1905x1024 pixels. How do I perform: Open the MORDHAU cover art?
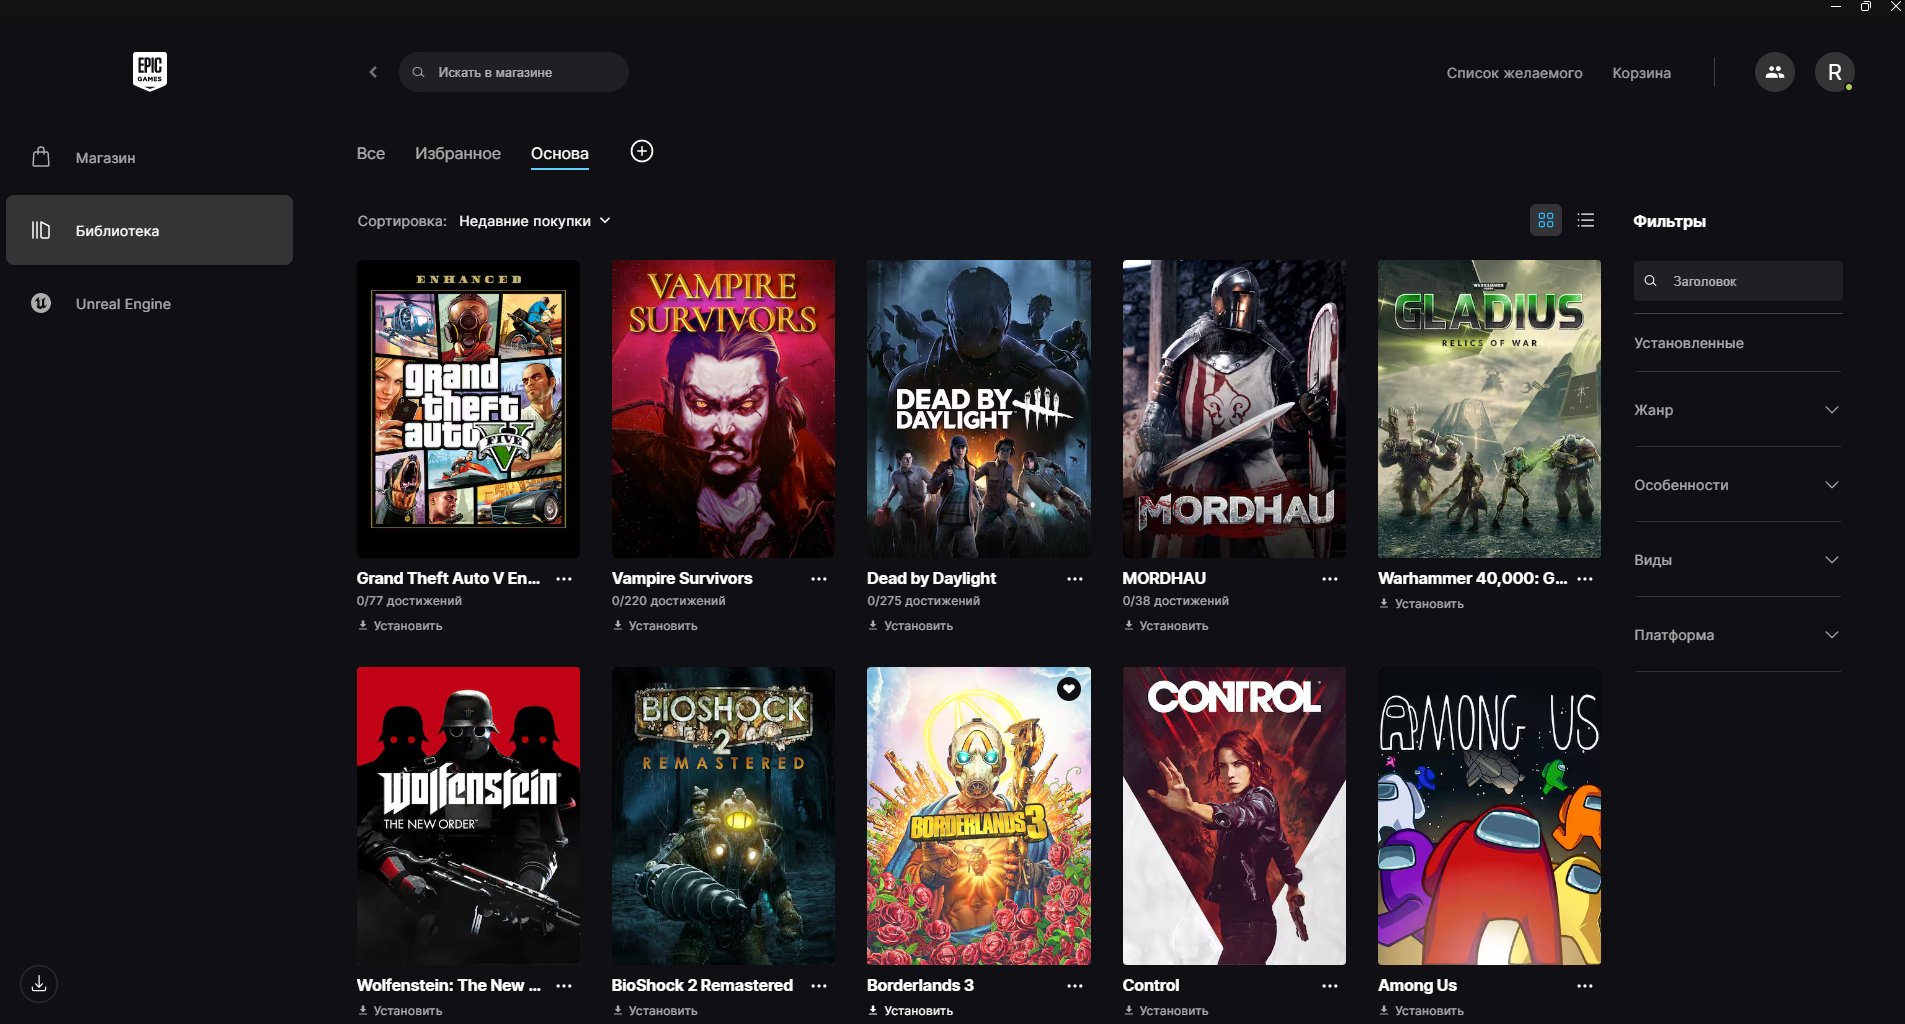pos(1234,409)
